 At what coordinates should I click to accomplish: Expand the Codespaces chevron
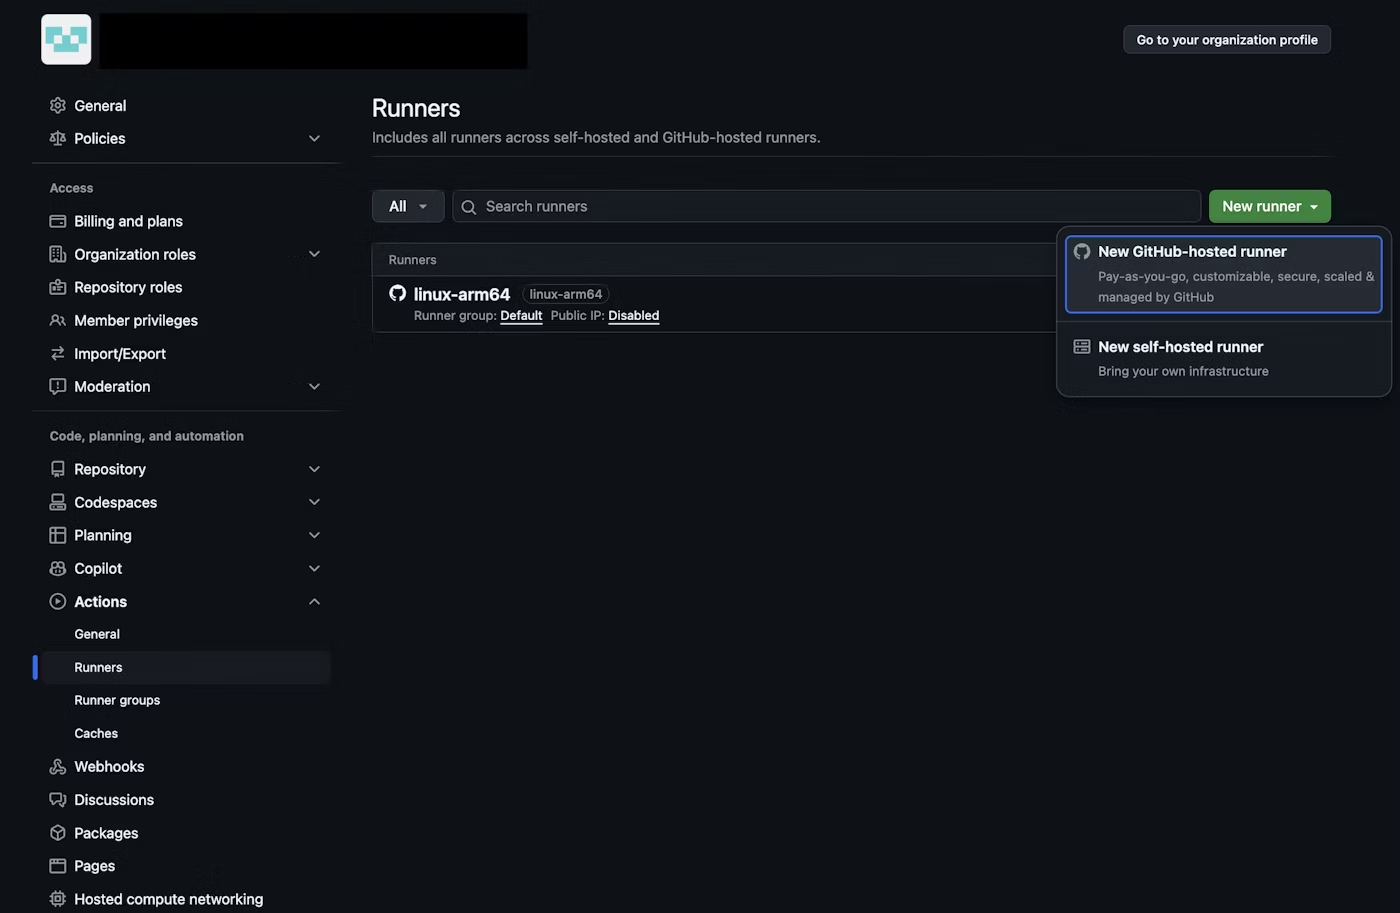(x=314, y=502)
